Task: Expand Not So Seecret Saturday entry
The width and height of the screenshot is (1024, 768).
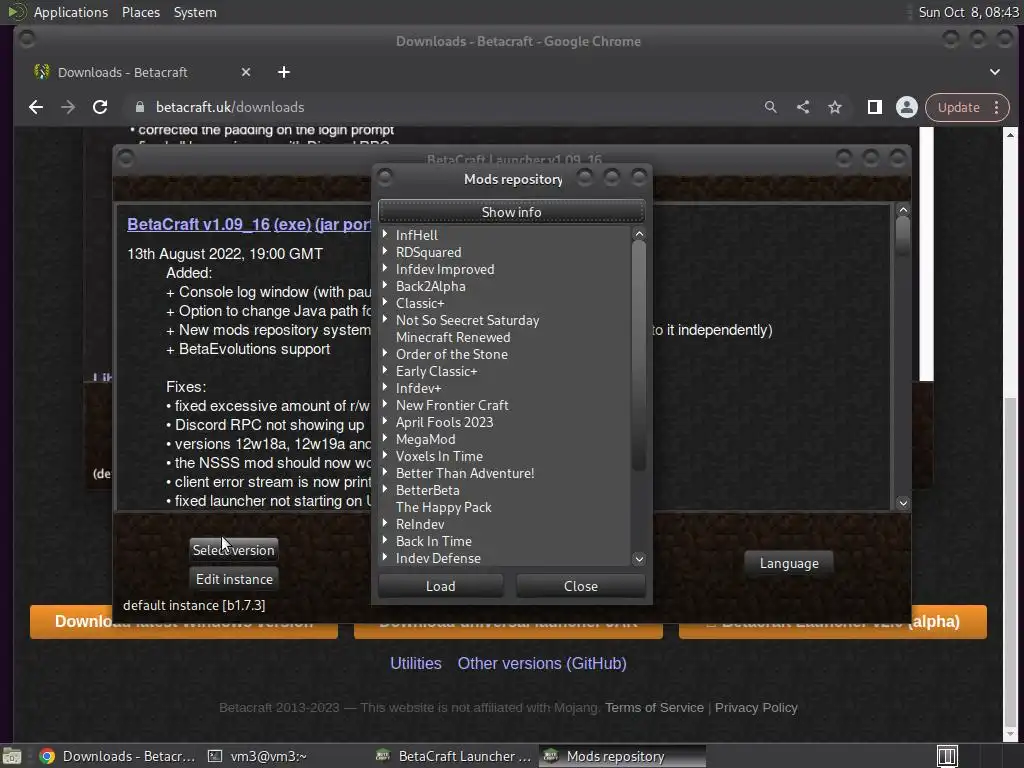Action: point(385,319)
